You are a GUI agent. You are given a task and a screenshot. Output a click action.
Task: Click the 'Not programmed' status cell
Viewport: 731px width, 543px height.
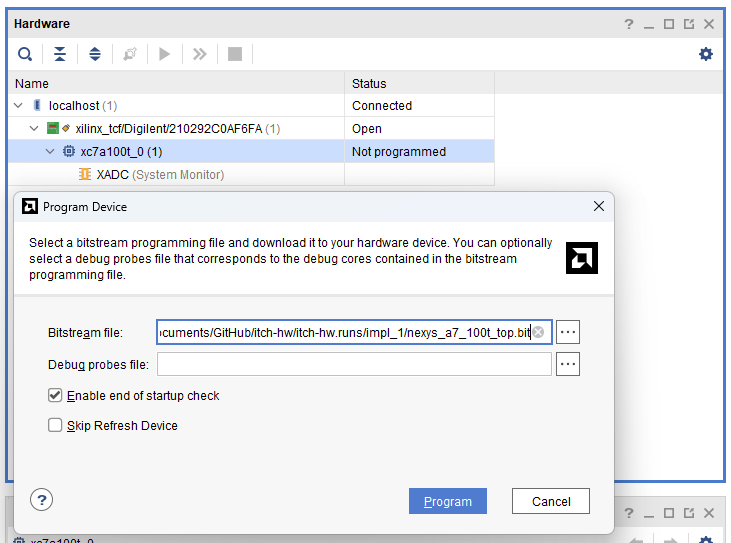click(x=420, y=151)
